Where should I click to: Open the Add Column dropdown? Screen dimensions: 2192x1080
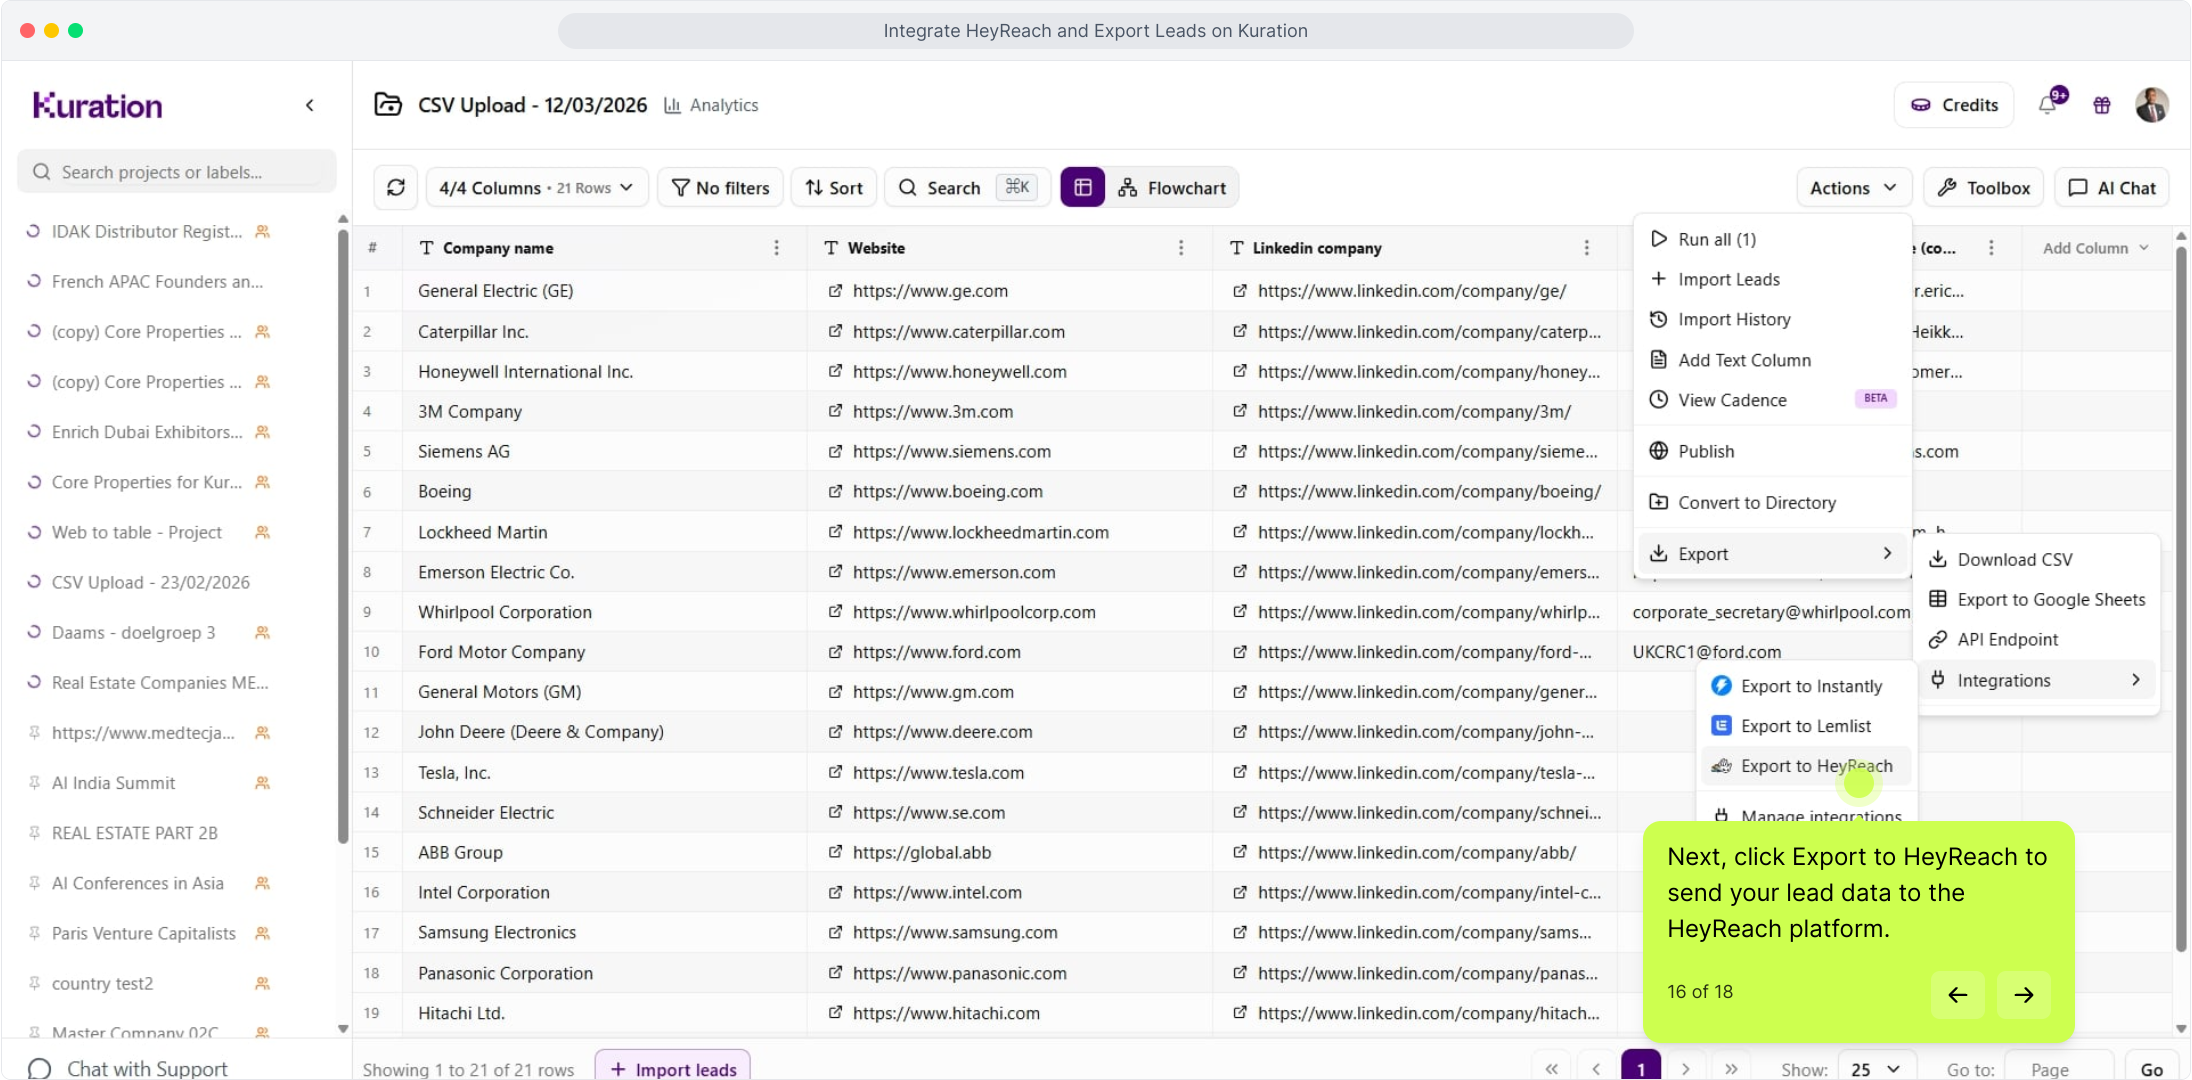[2095, 248]
